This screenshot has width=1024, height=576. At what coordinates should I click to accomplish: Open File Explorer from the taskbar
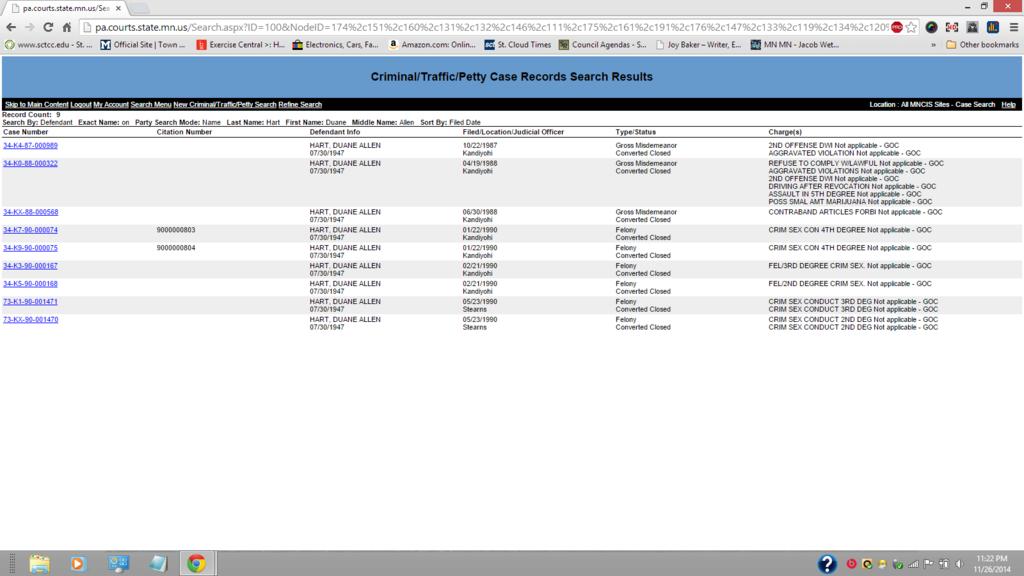pyautogui.click(x=39, y=563)
